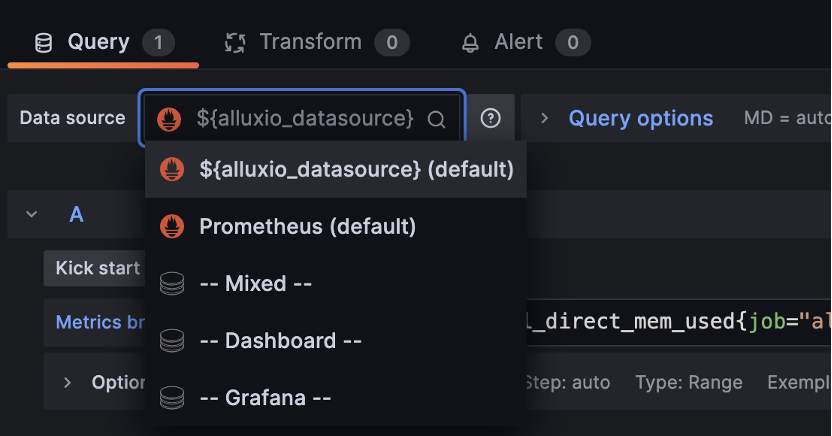Screen dimensions: 832x436
Task: Select ${alluxio_datasource} (default) from list
Action: [336, 170]
